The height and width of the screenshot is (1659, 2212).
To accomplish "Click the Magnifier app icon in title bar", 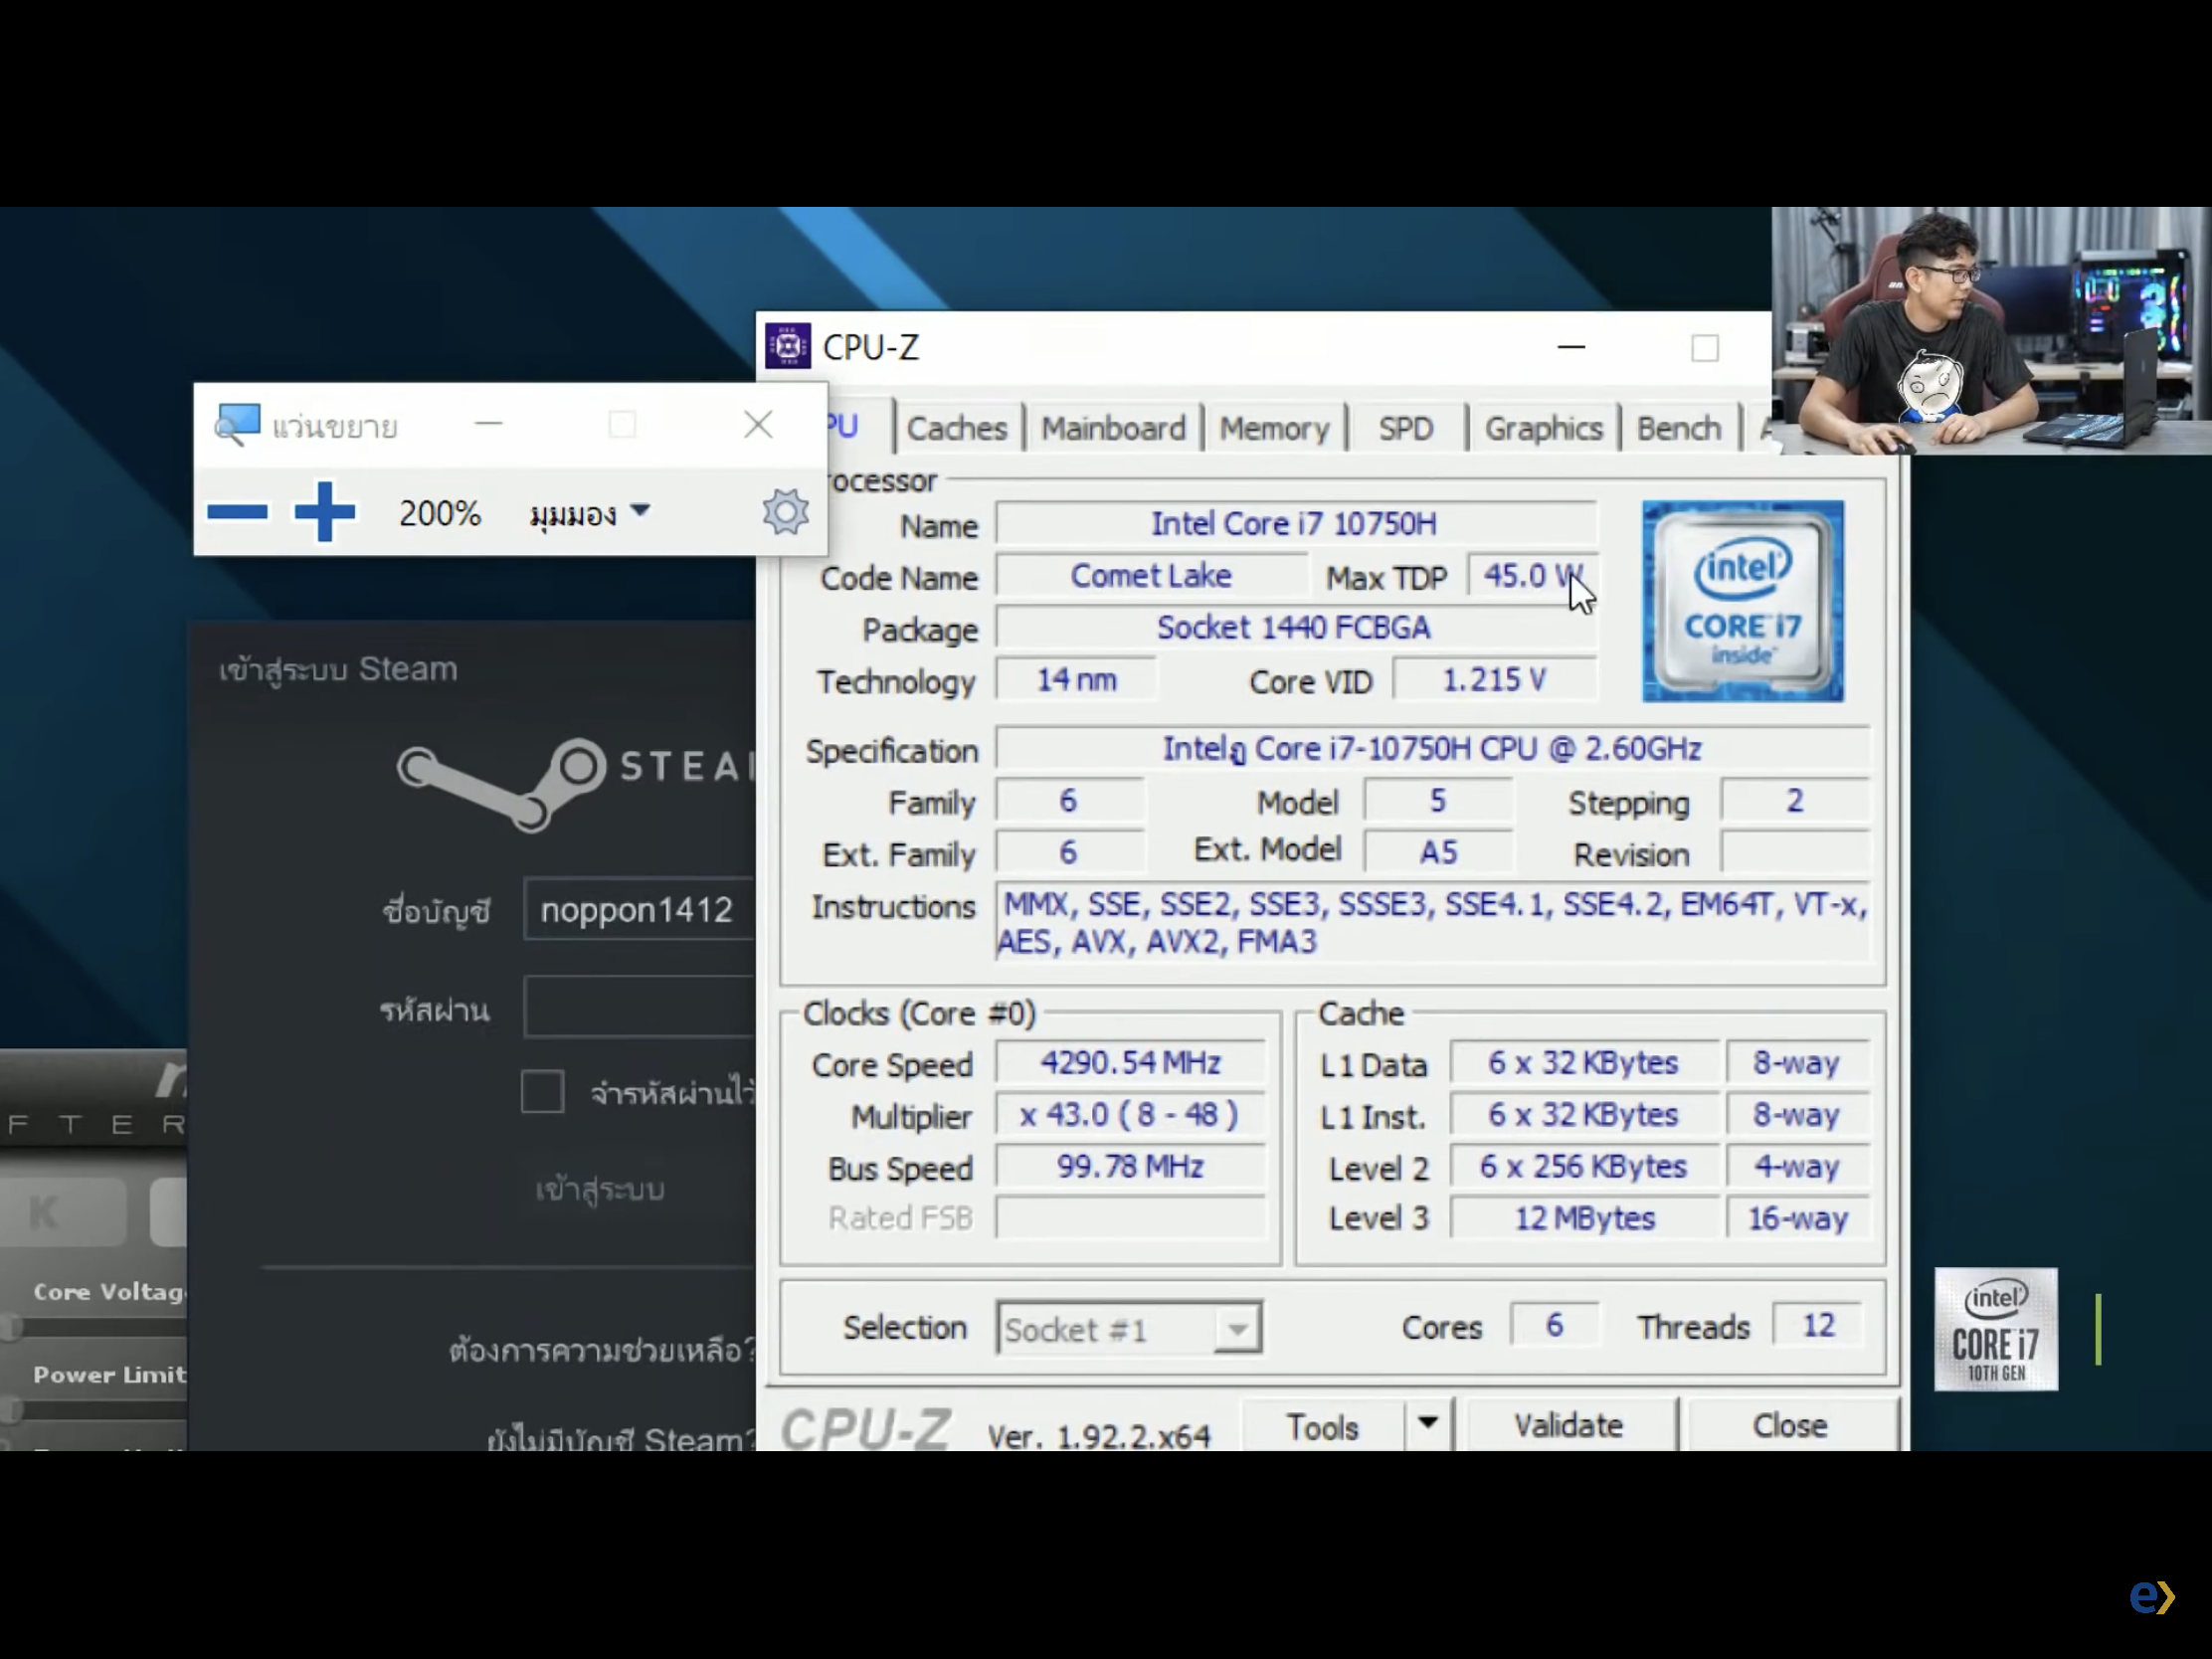I will tap(237, 425).
